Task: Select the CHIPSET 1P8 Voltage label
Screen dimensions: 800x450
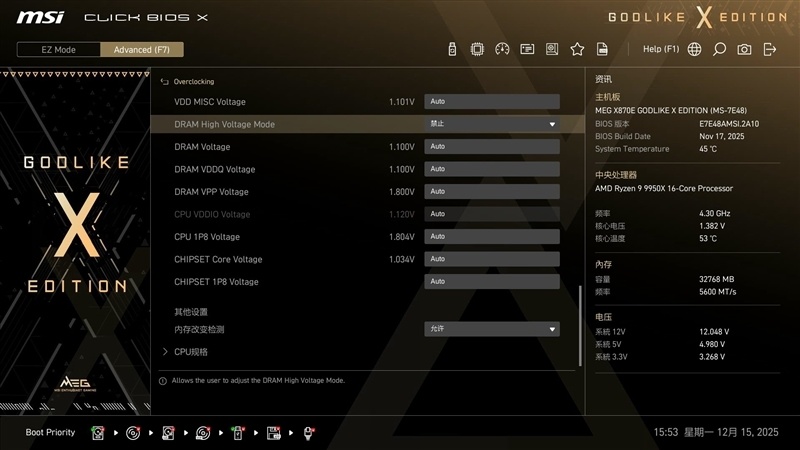Action: pyautogui.click(x=216, y=282)
